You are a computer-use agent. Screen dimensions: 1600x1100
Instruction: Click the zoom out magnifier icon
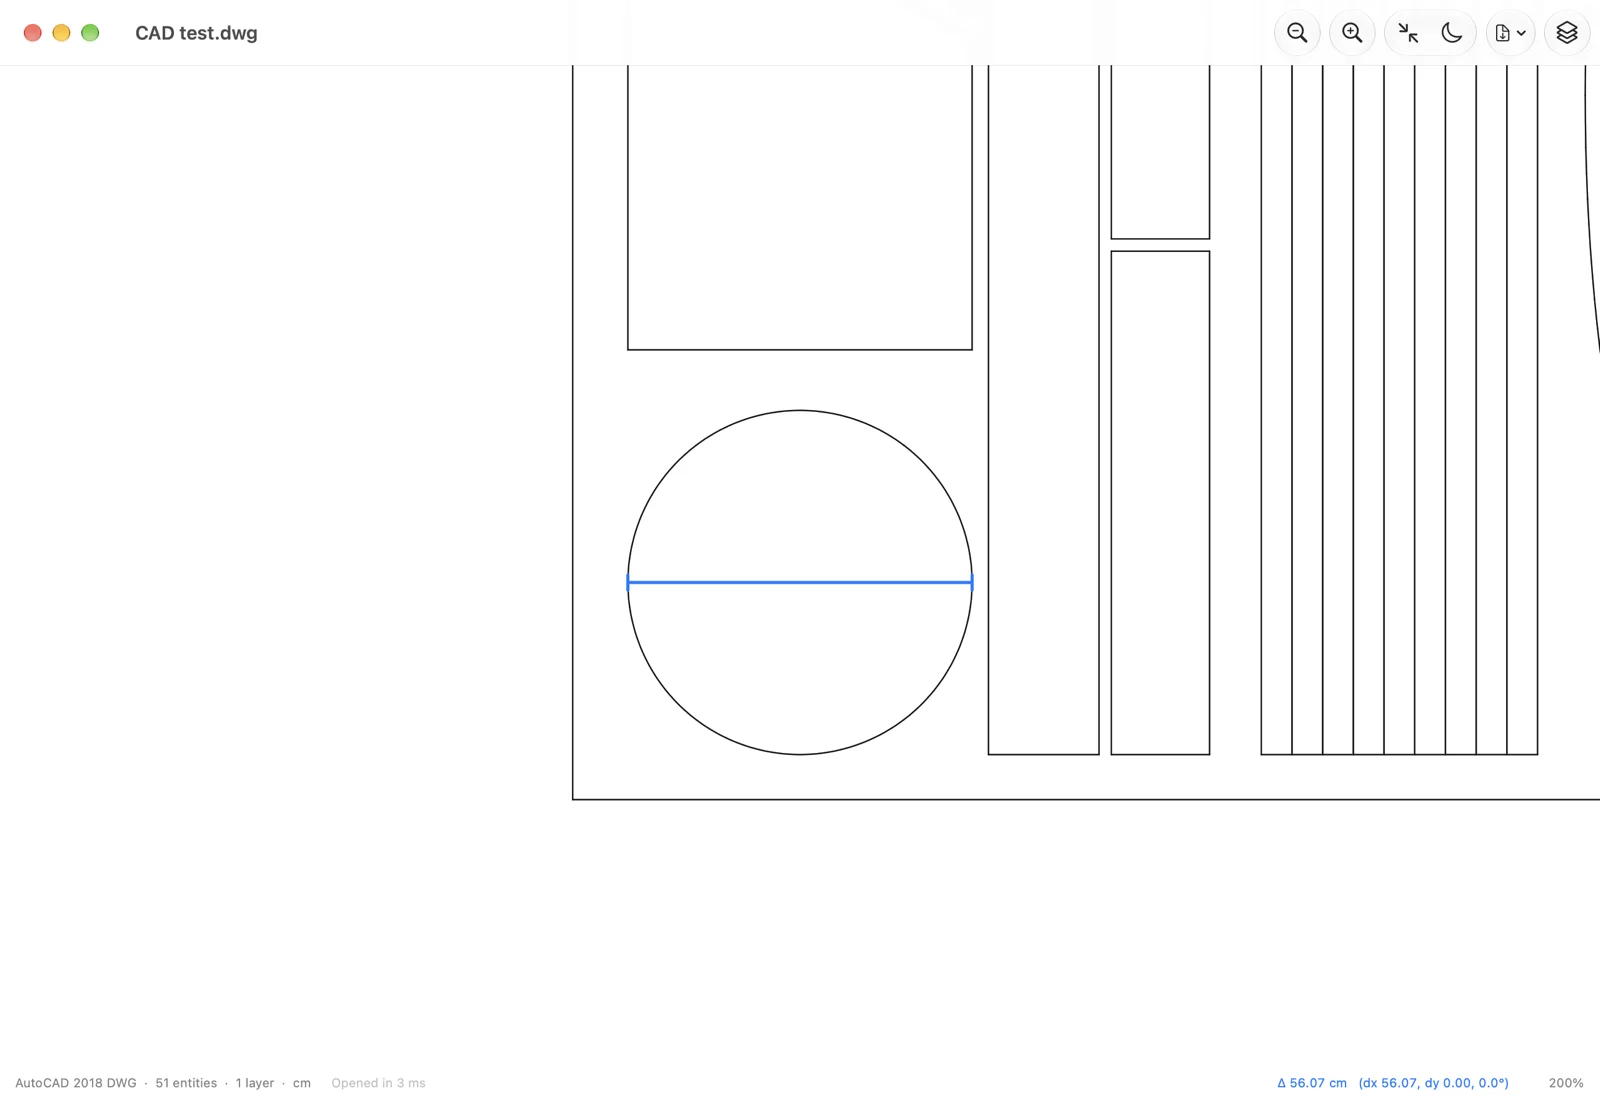point(1297,33)
